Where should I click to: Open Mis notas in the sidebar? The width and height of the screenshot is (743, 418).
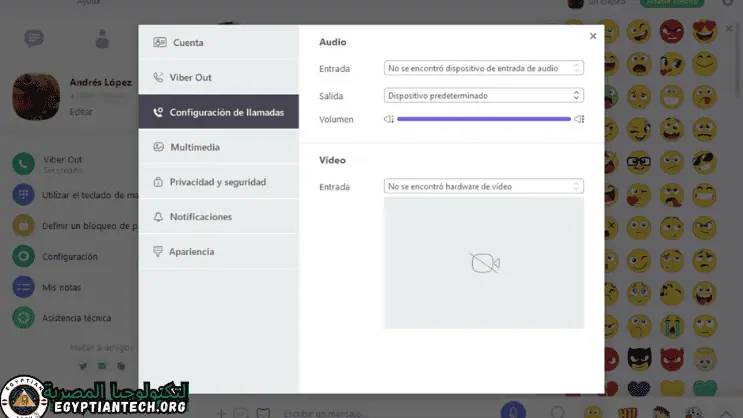47,287
